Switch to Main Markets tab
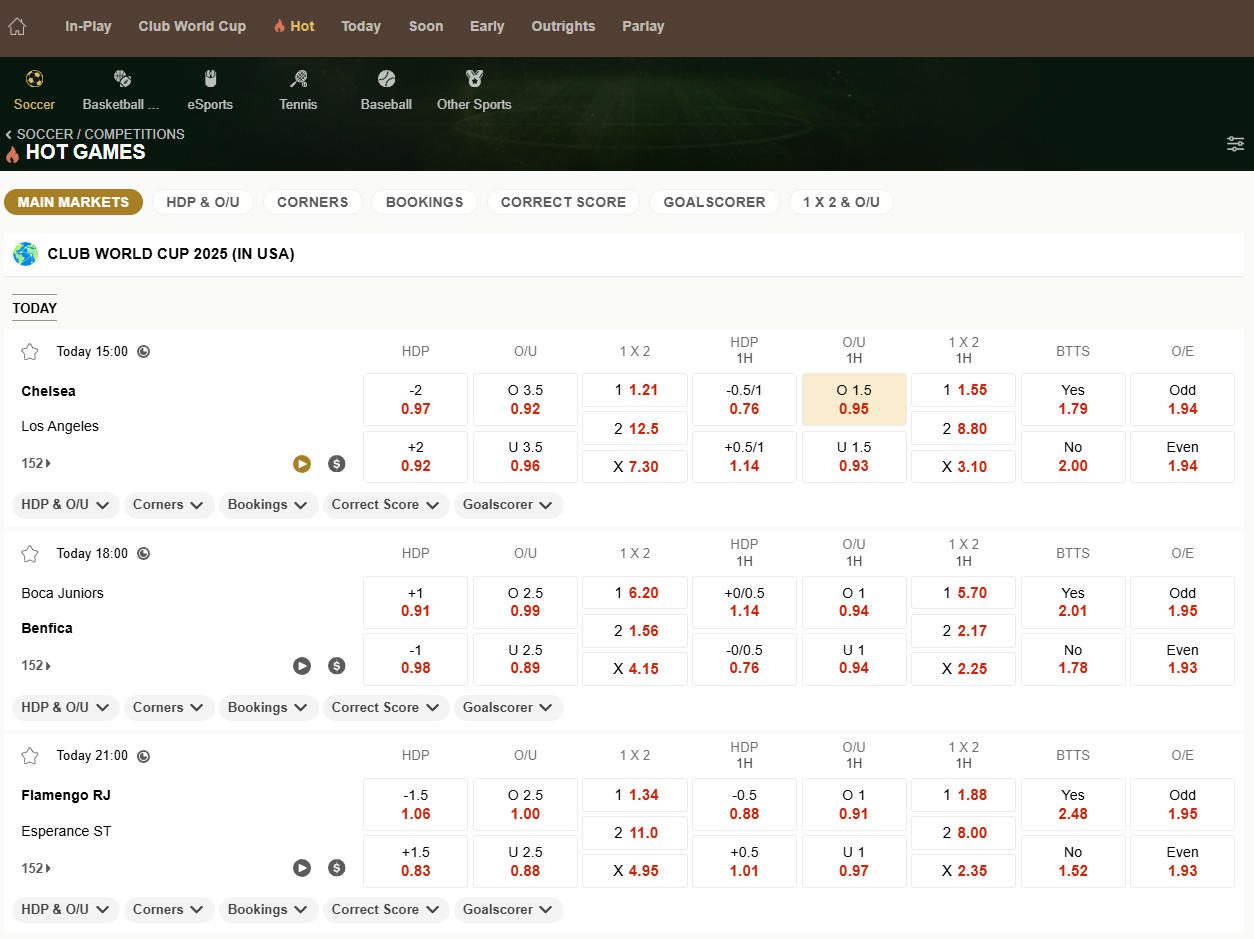1254x939 pixels. [x=74, y=202]
